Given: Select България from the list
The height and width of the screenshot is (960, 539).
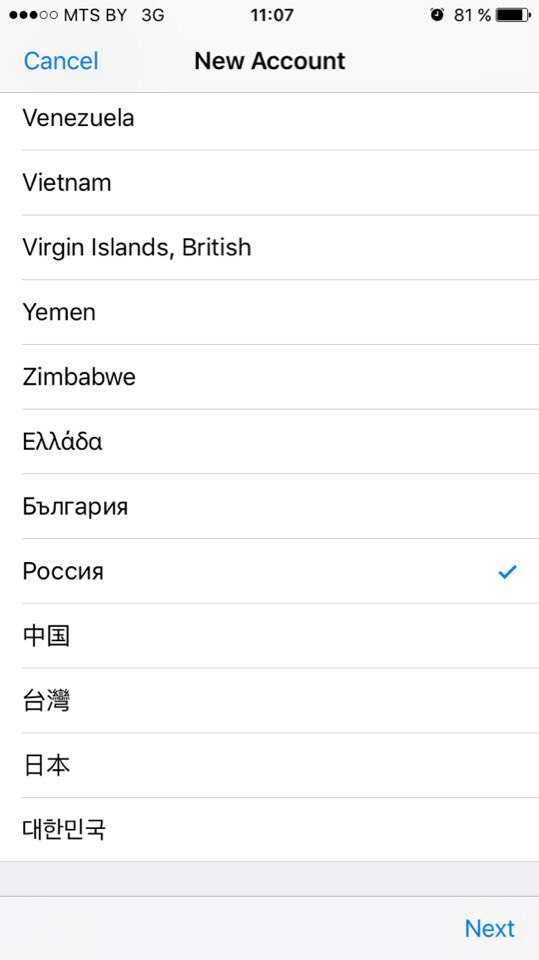Looking at the screenshot, I should click(270, 506).
